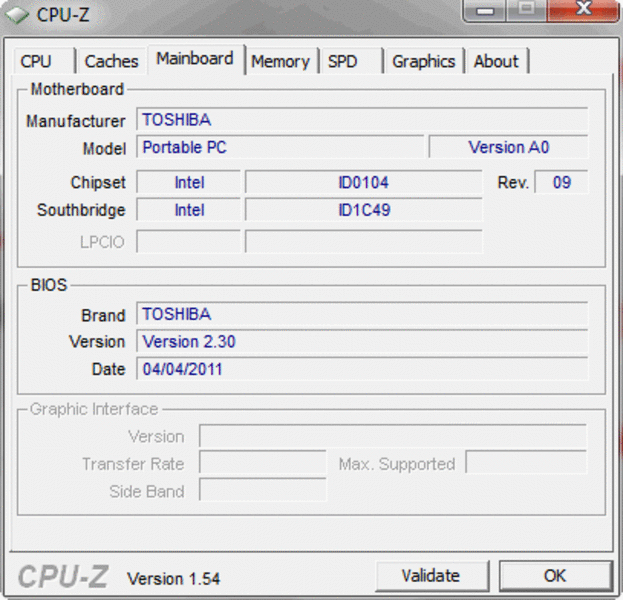Image resolution: width=623 pixels, height=600 pixels.
Task: Click the Southbridge label
Action: click(81, 210)
